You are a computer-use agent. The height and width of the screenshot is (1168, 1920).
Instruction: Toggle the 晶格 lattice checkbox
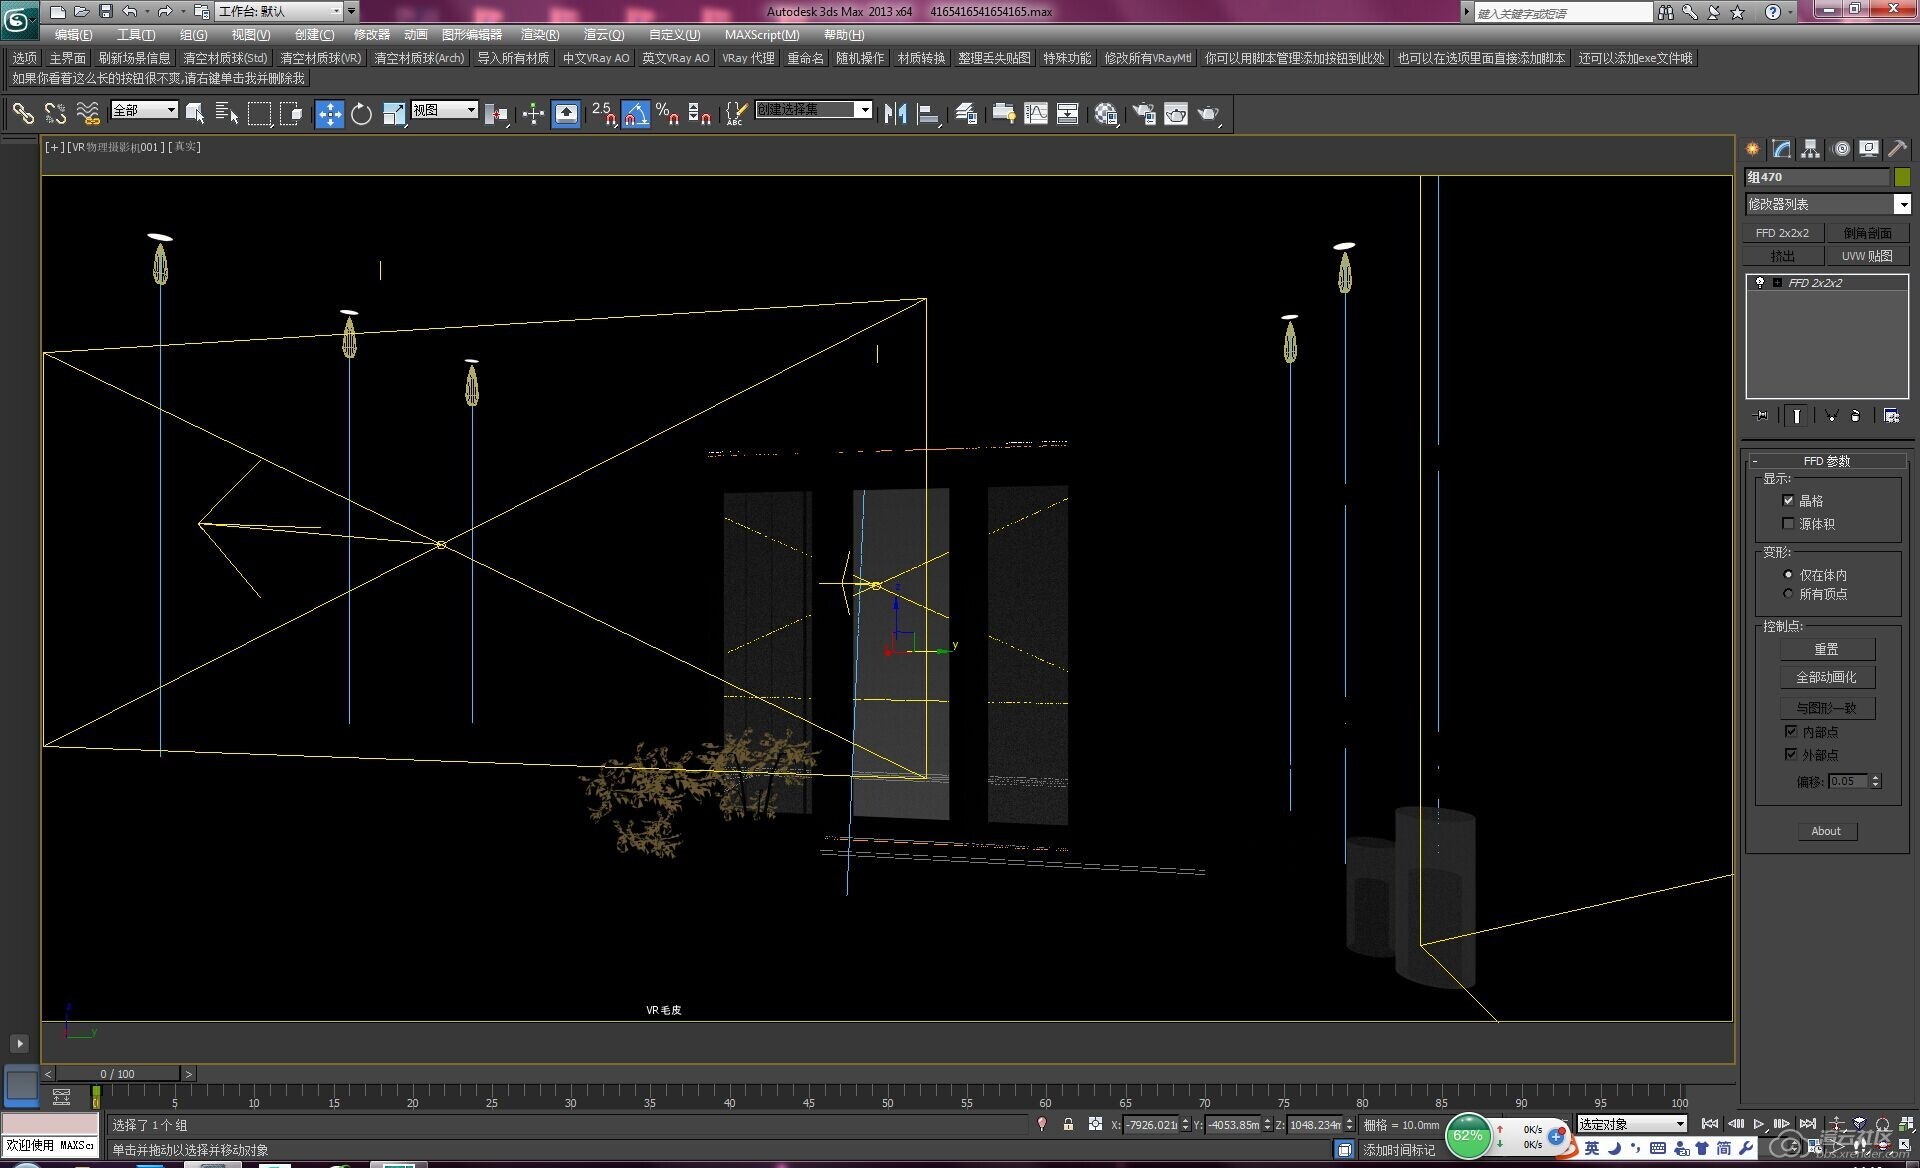(1788, 500)
